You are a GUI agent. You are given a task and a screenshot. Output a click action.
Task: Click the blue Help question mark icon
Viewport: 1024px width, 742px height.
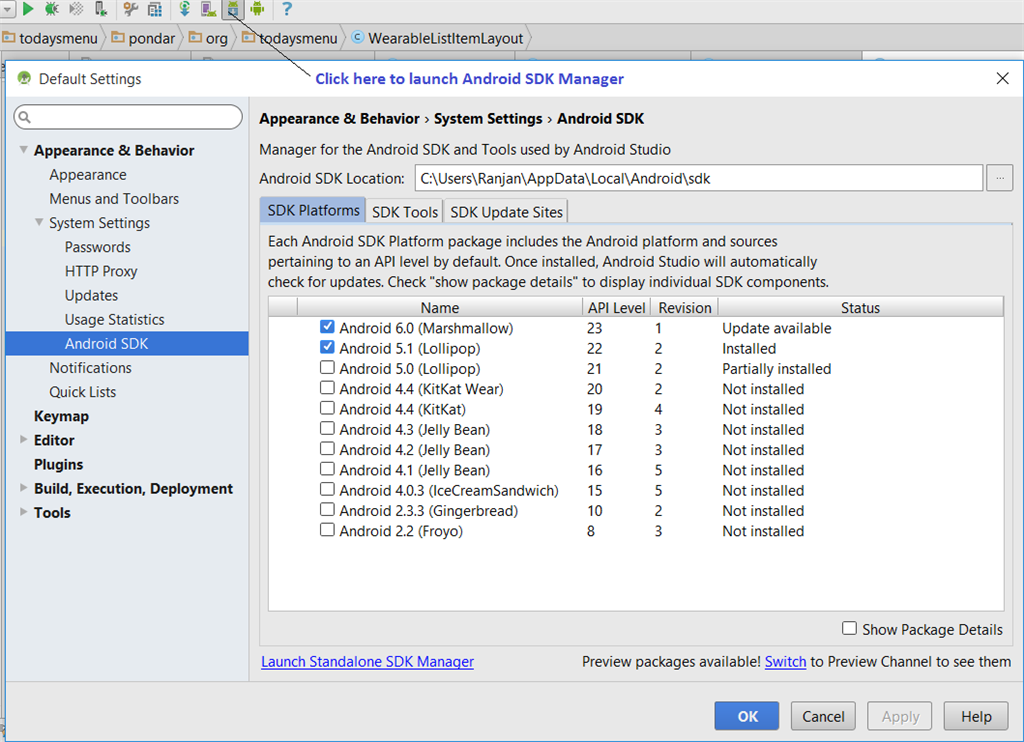point(287,9)
